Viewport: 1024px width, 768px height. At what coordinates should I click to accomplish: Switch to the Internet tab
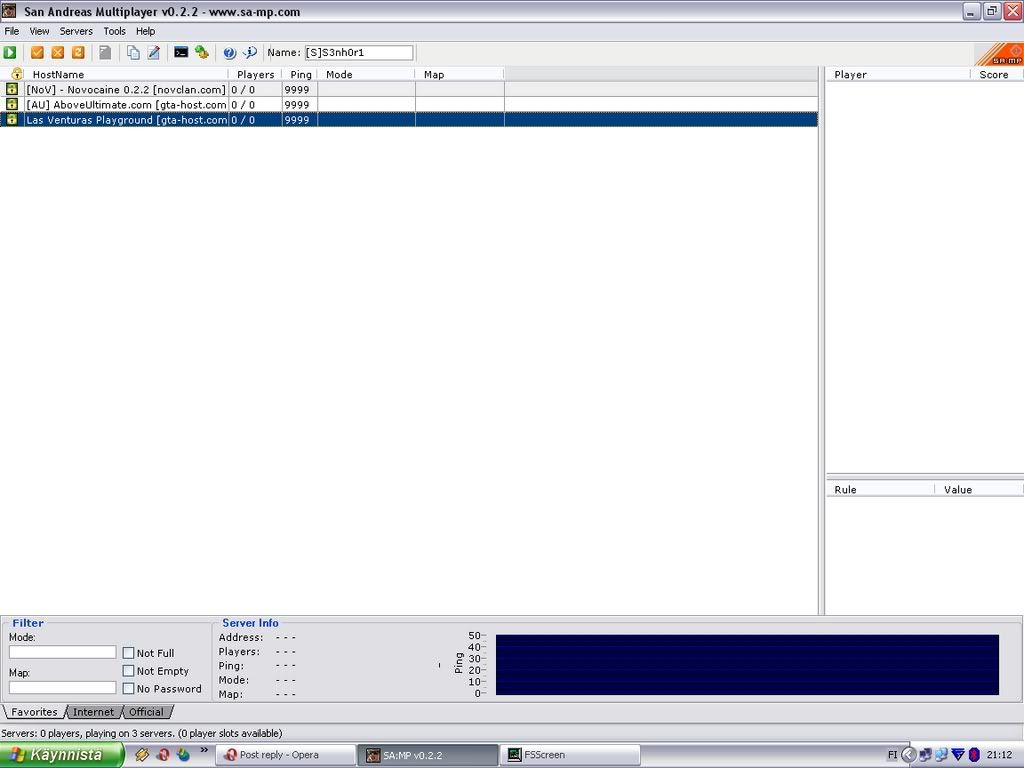(93, 712)
